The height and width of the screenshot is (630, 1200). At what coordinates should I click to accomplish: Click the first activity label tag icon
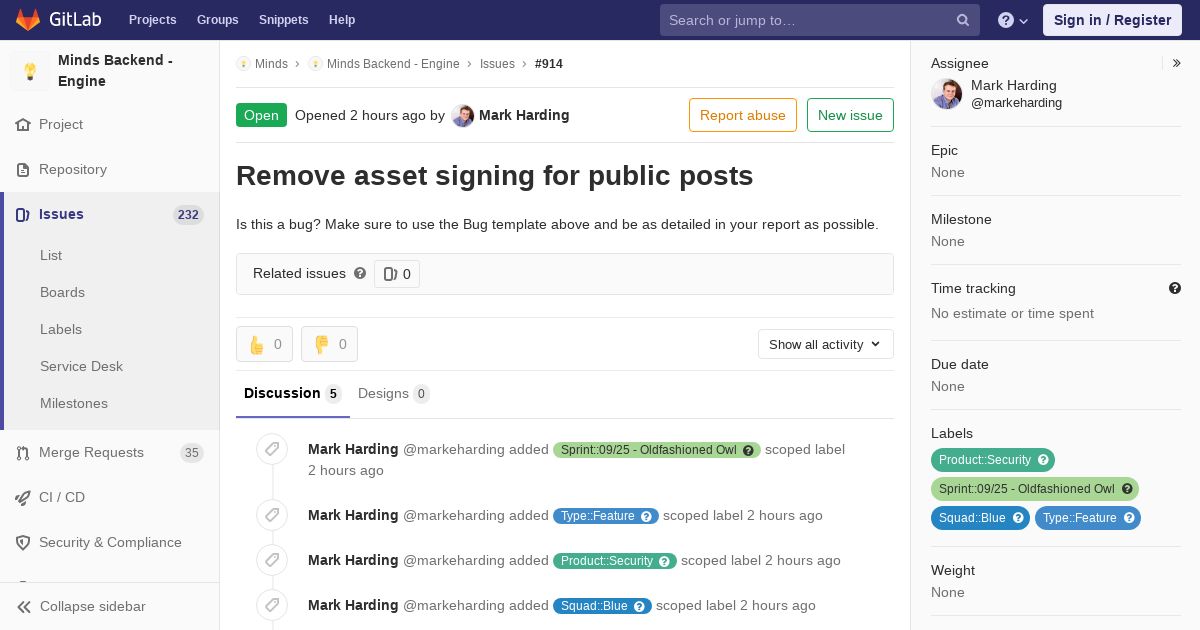(x=272, y=449)
